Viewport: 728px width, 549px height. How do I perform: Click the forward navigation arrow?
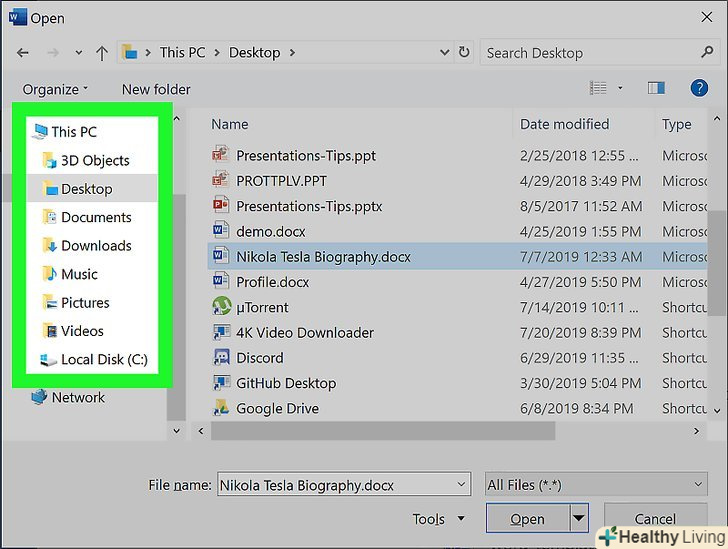52,53
